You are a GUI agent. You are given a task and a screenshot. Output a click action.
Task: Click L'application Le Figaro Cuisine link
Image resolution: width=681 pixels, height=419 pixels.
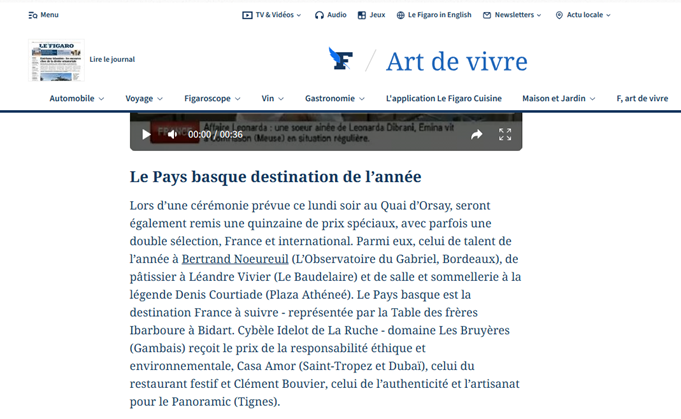pyautogui.click(x=444, y=99)
